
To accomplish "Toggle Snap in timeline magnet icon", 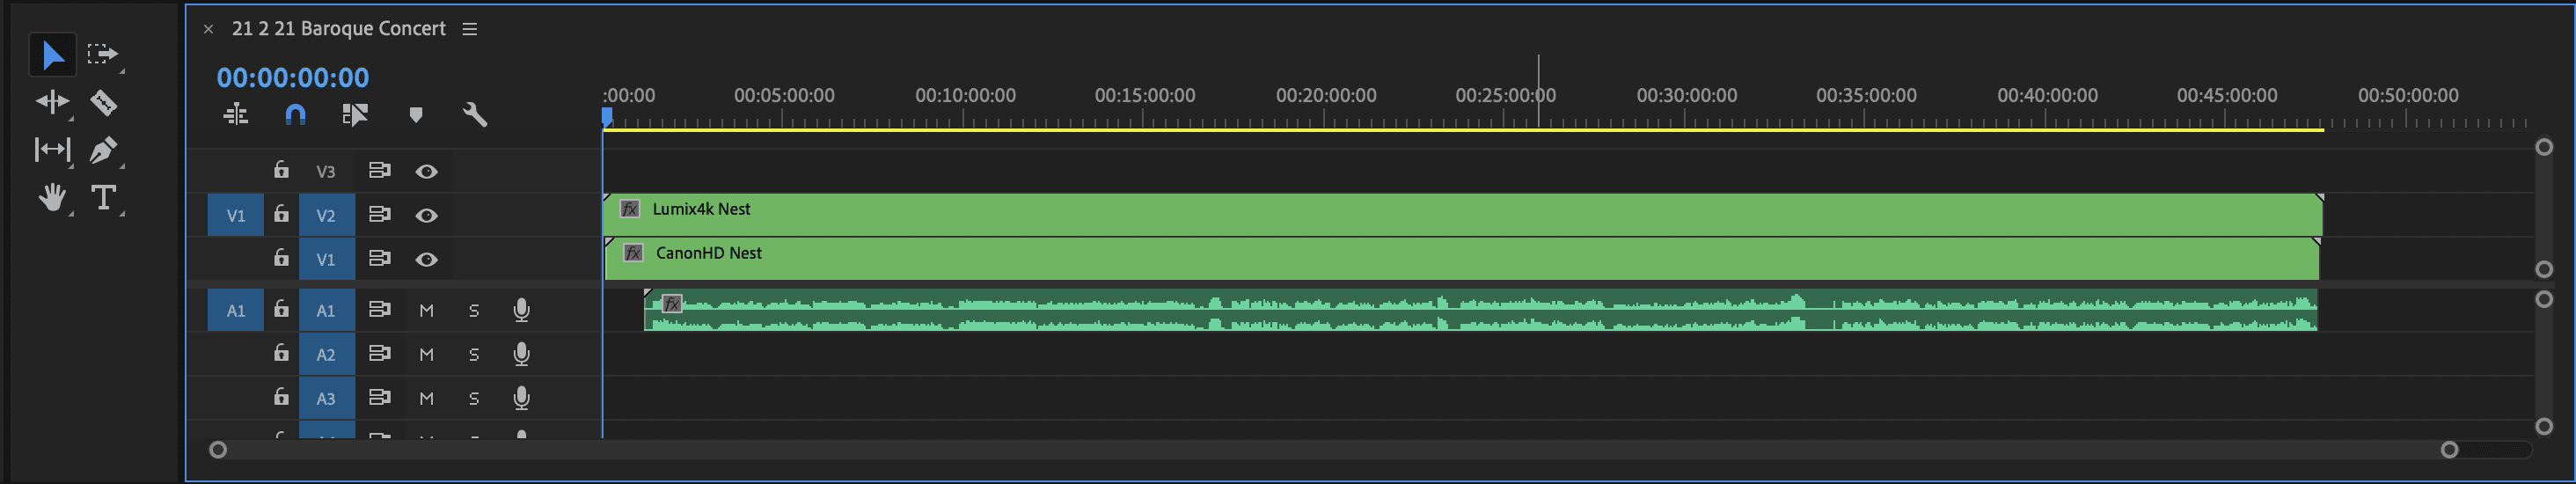I will (295, 115).
